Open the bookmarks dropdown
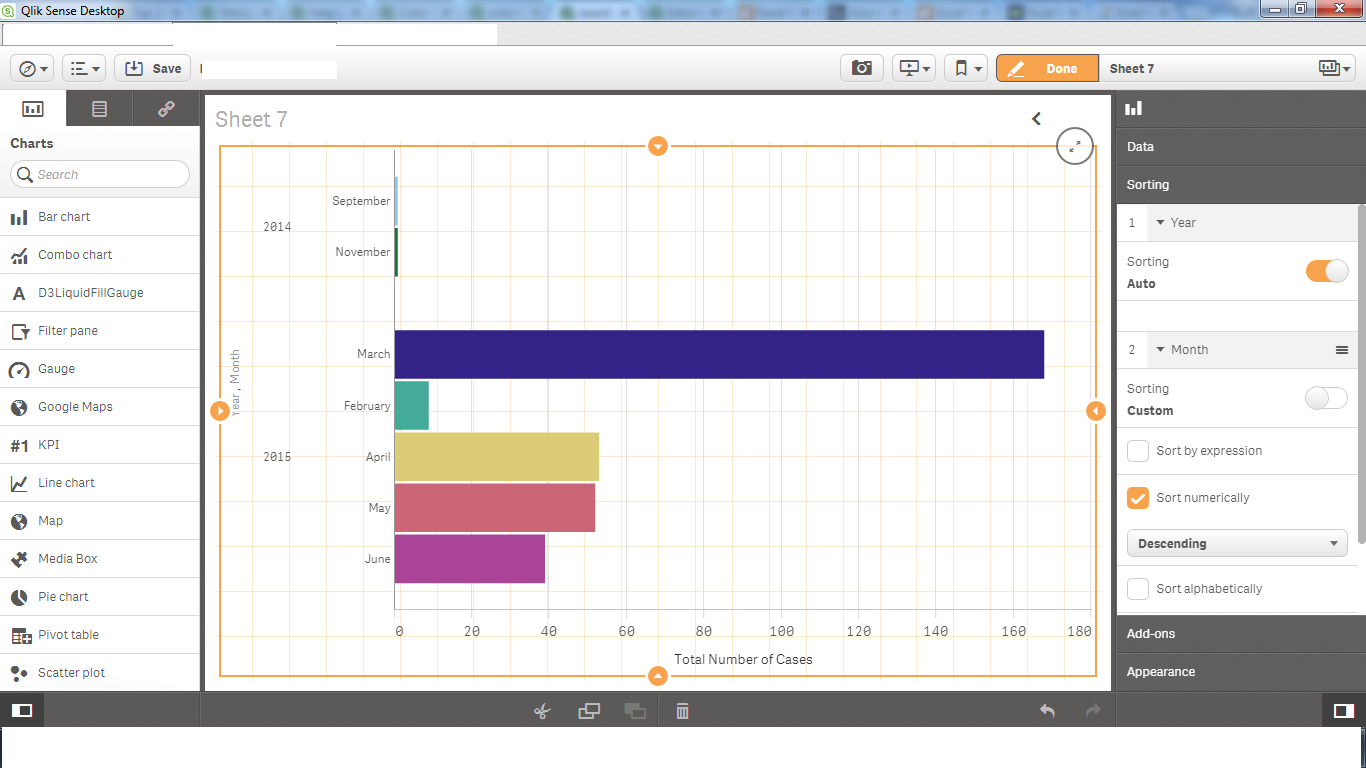The height and width of the screenshot is (768, 1366). 966,68
